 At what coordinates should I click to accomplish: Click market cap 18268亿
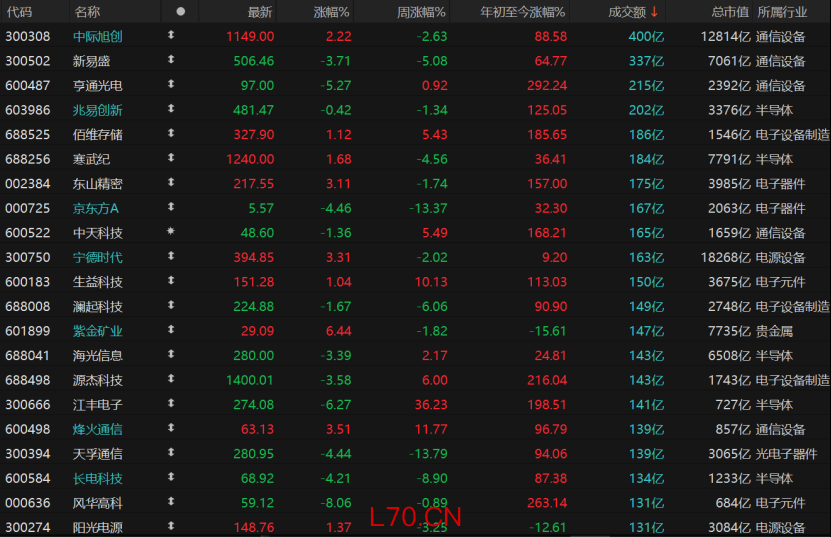pos(726,258)
